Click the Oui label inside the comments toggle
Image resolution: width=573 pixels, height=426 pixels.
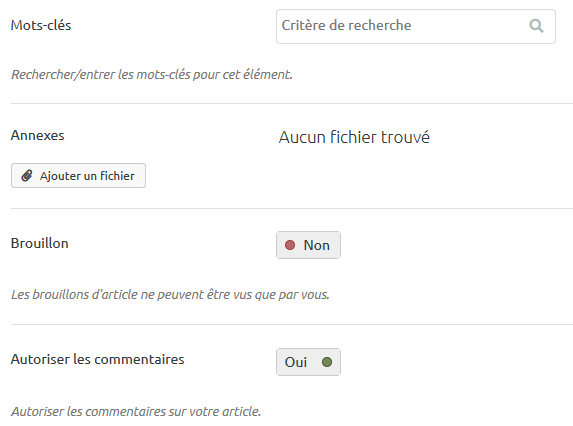[296, 362]
